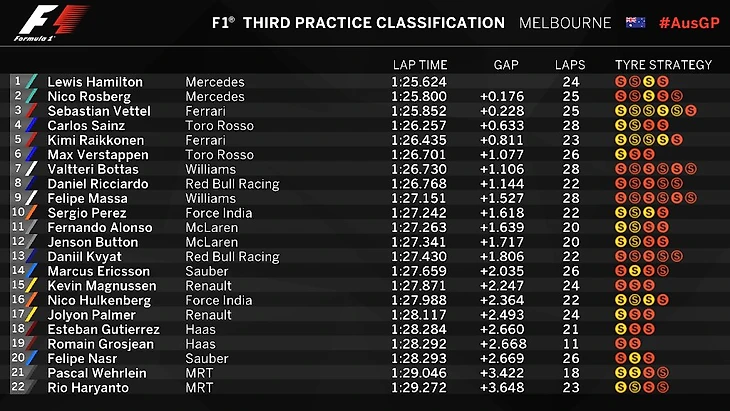
Task: Click the TYRE STRATEGY column header
Action: 663,65
